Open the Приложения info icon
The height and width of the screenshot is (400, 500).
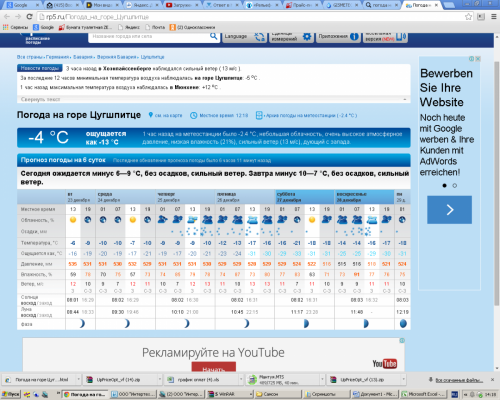(x=354, y=37)
